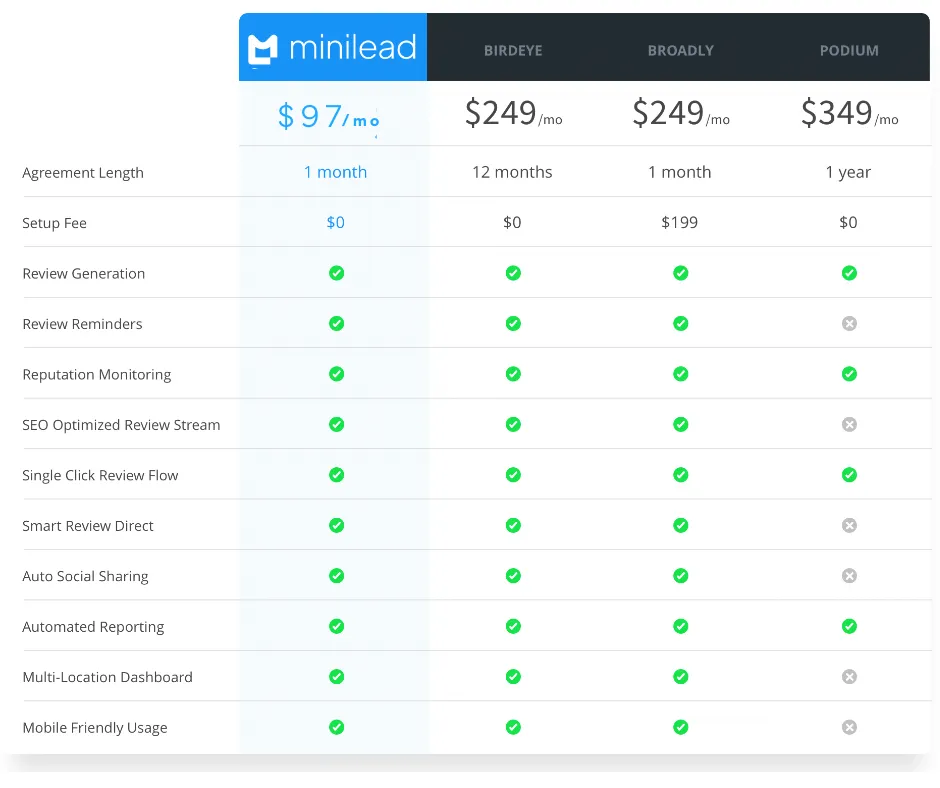Click the Smart Review Direct label
This screenshot has height=788, width=940.
[88, 526]
